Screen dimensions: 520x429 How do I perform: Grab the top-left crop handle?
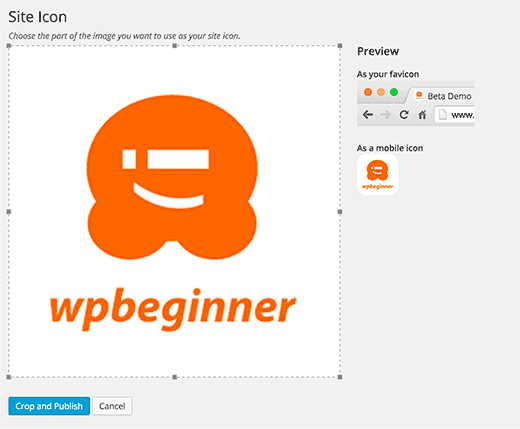point(9,46)
